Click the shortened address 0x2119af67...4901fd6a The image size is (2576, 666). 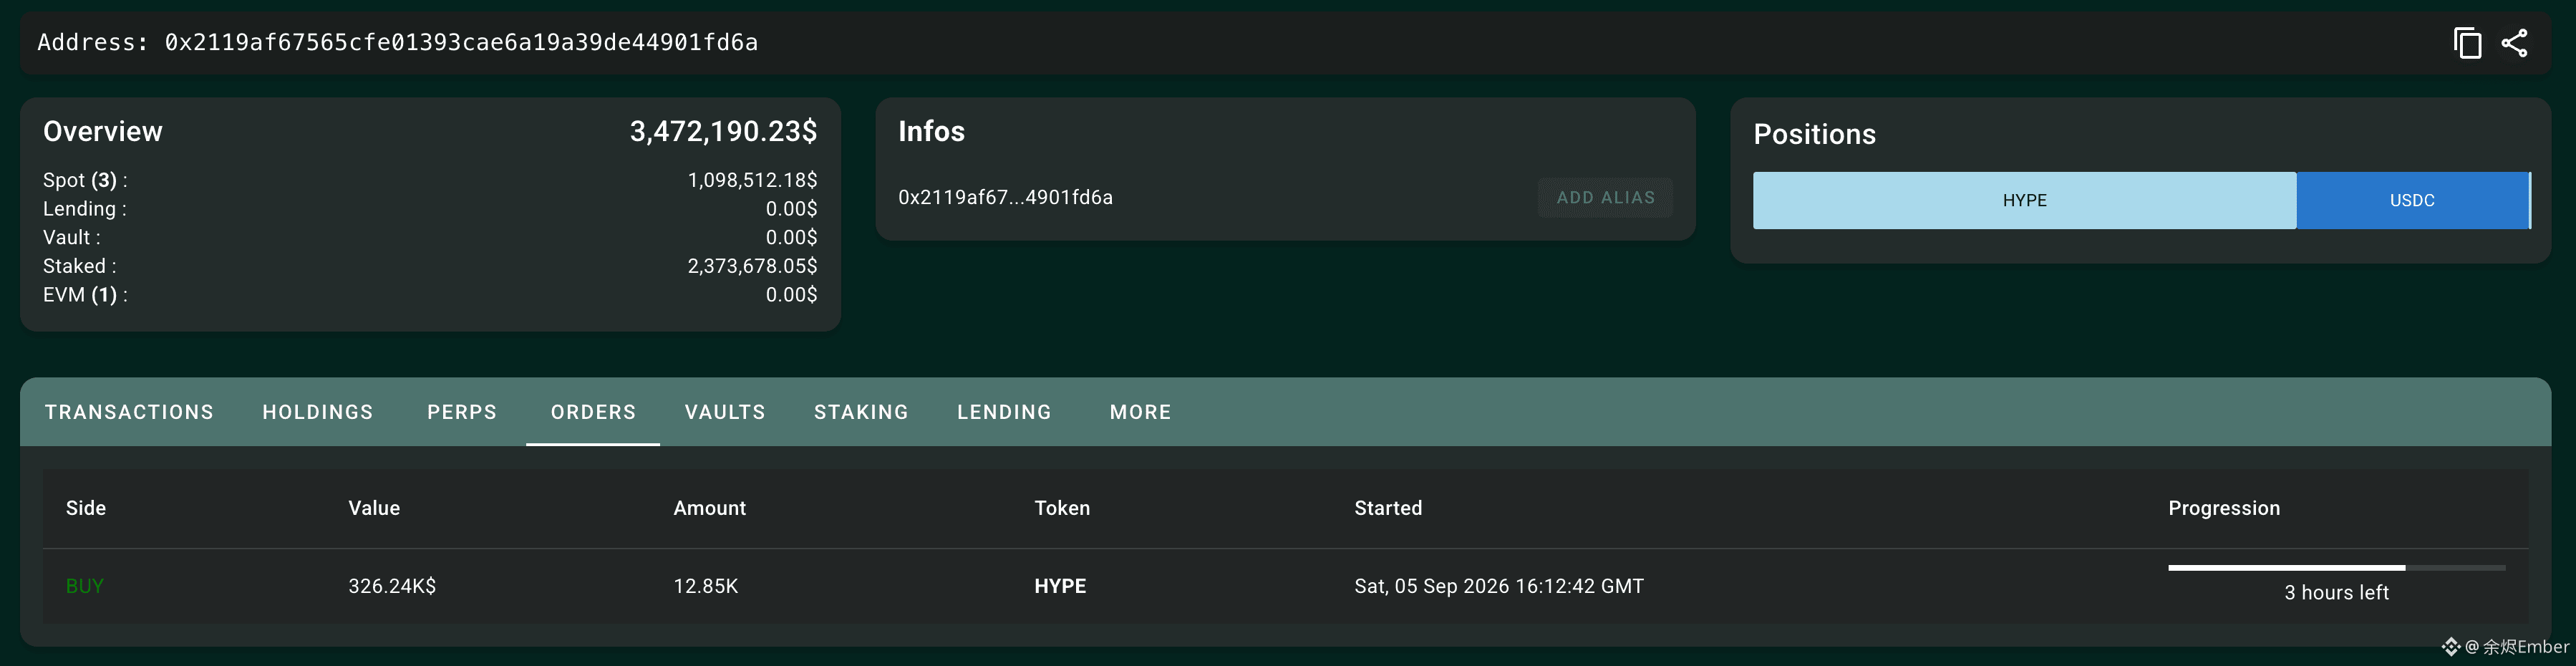pyautogui.click(x=1005, y=197)
